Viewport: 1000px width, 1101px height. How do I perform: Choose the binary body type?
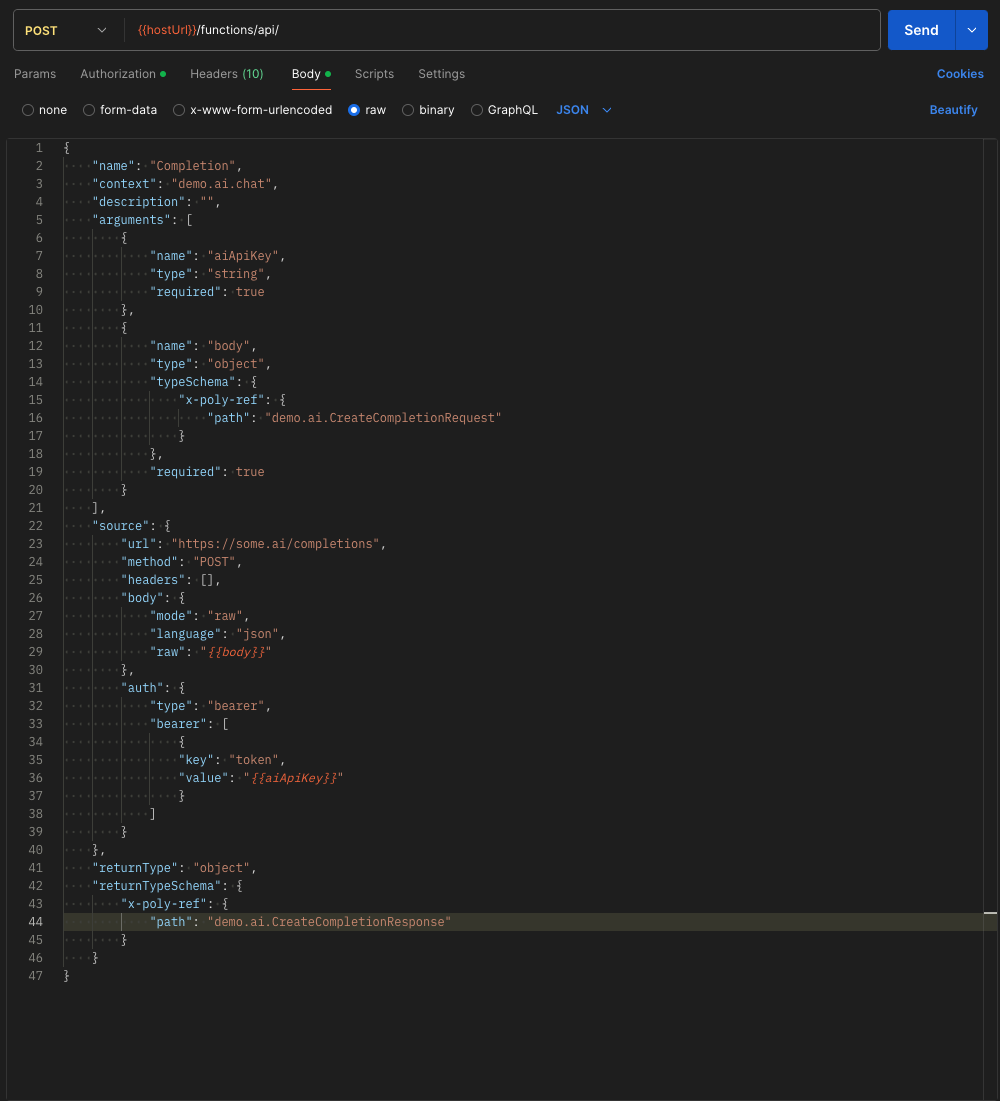[x=408, y=110]
